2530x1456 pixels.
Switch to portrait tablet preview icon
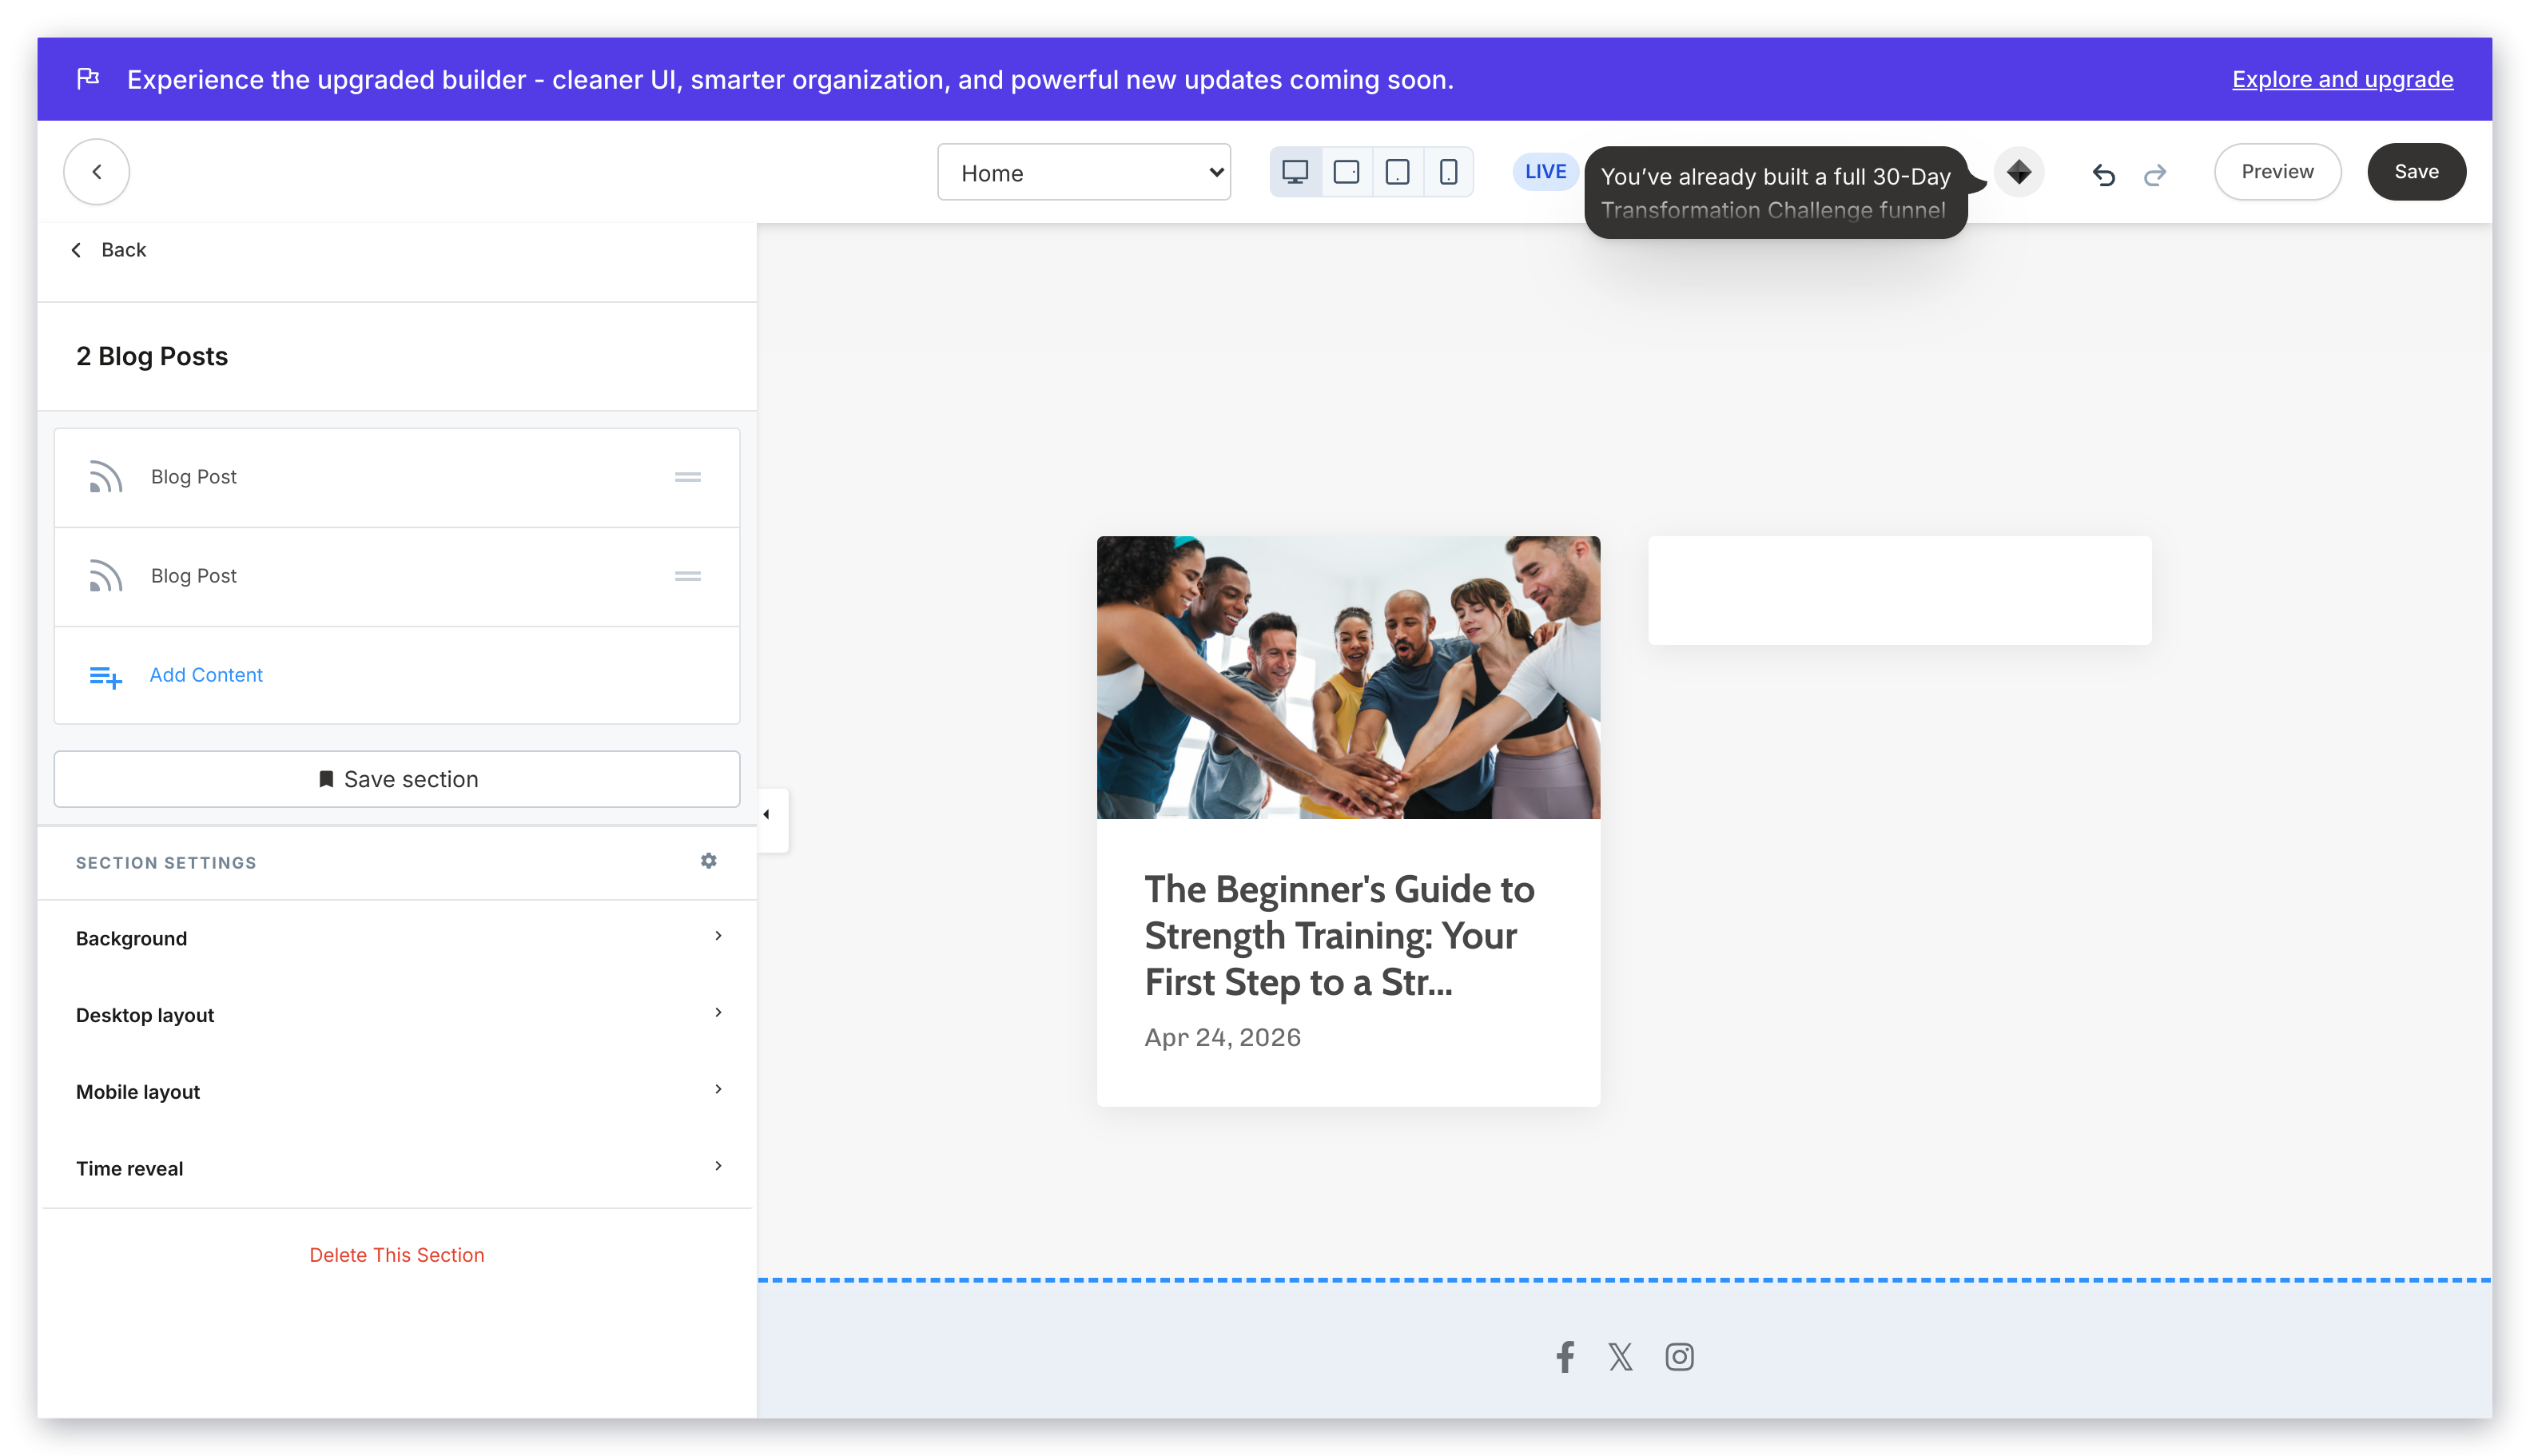(1397, 172)
